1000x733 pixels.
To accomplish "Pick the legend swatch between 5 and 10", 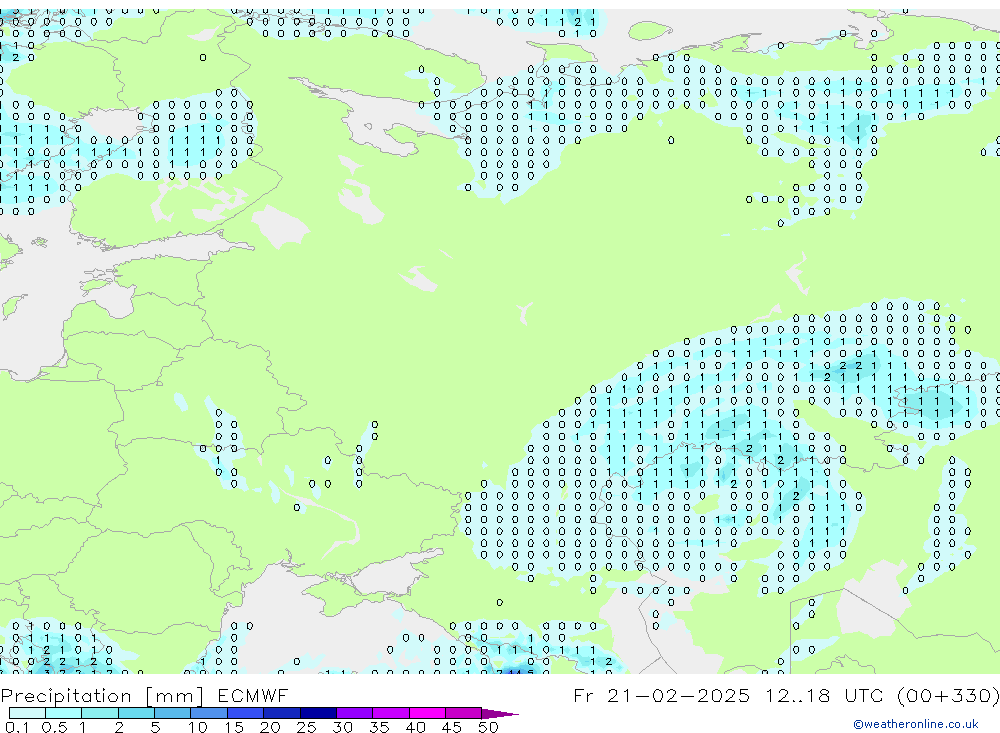I will pyautogui.click(x=173, y=713).
